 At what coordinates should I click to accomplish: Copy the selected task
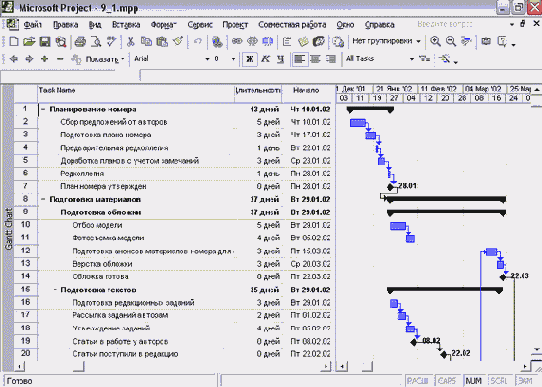pos(146,42)
